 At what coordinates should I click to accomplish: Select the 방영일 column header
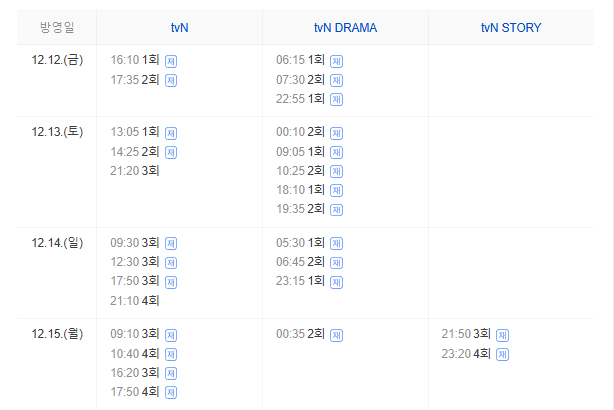coord(57,27)
